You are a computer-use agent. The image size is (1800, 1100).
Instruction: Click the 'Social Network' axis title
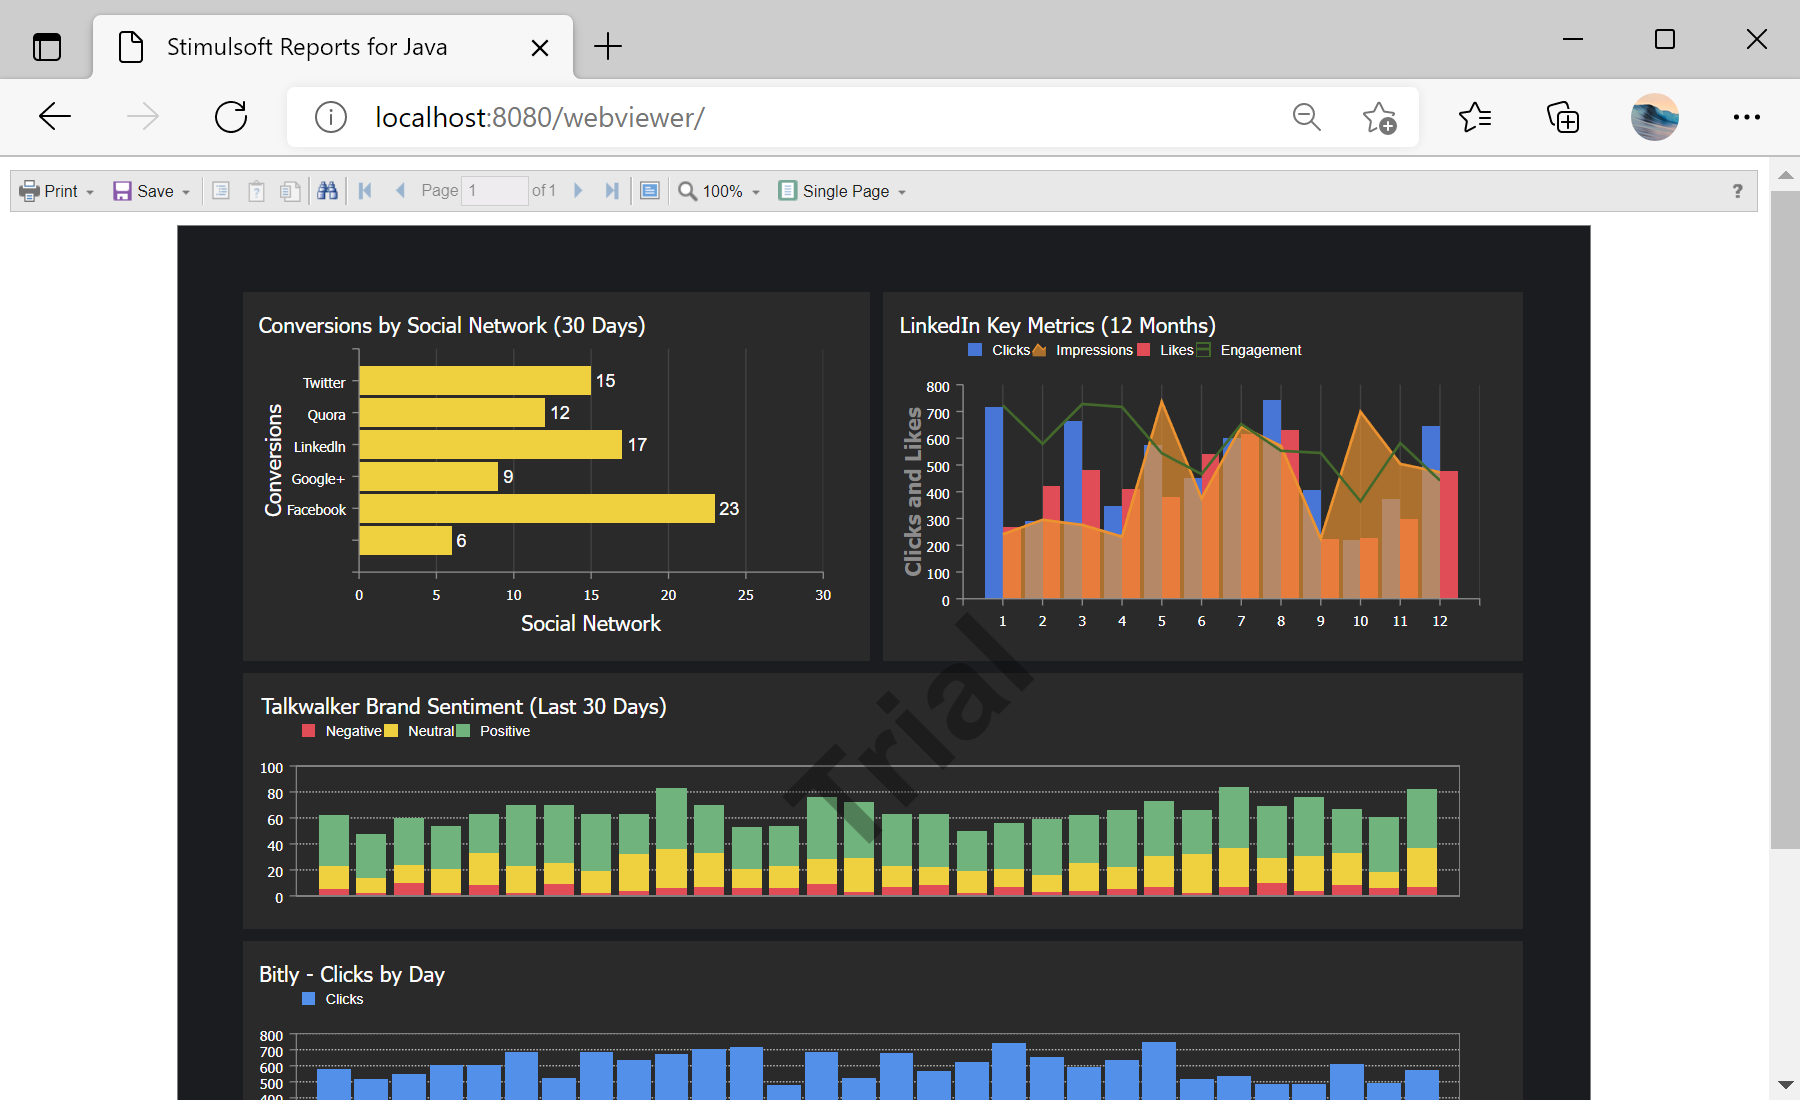(x=591, y=623)
